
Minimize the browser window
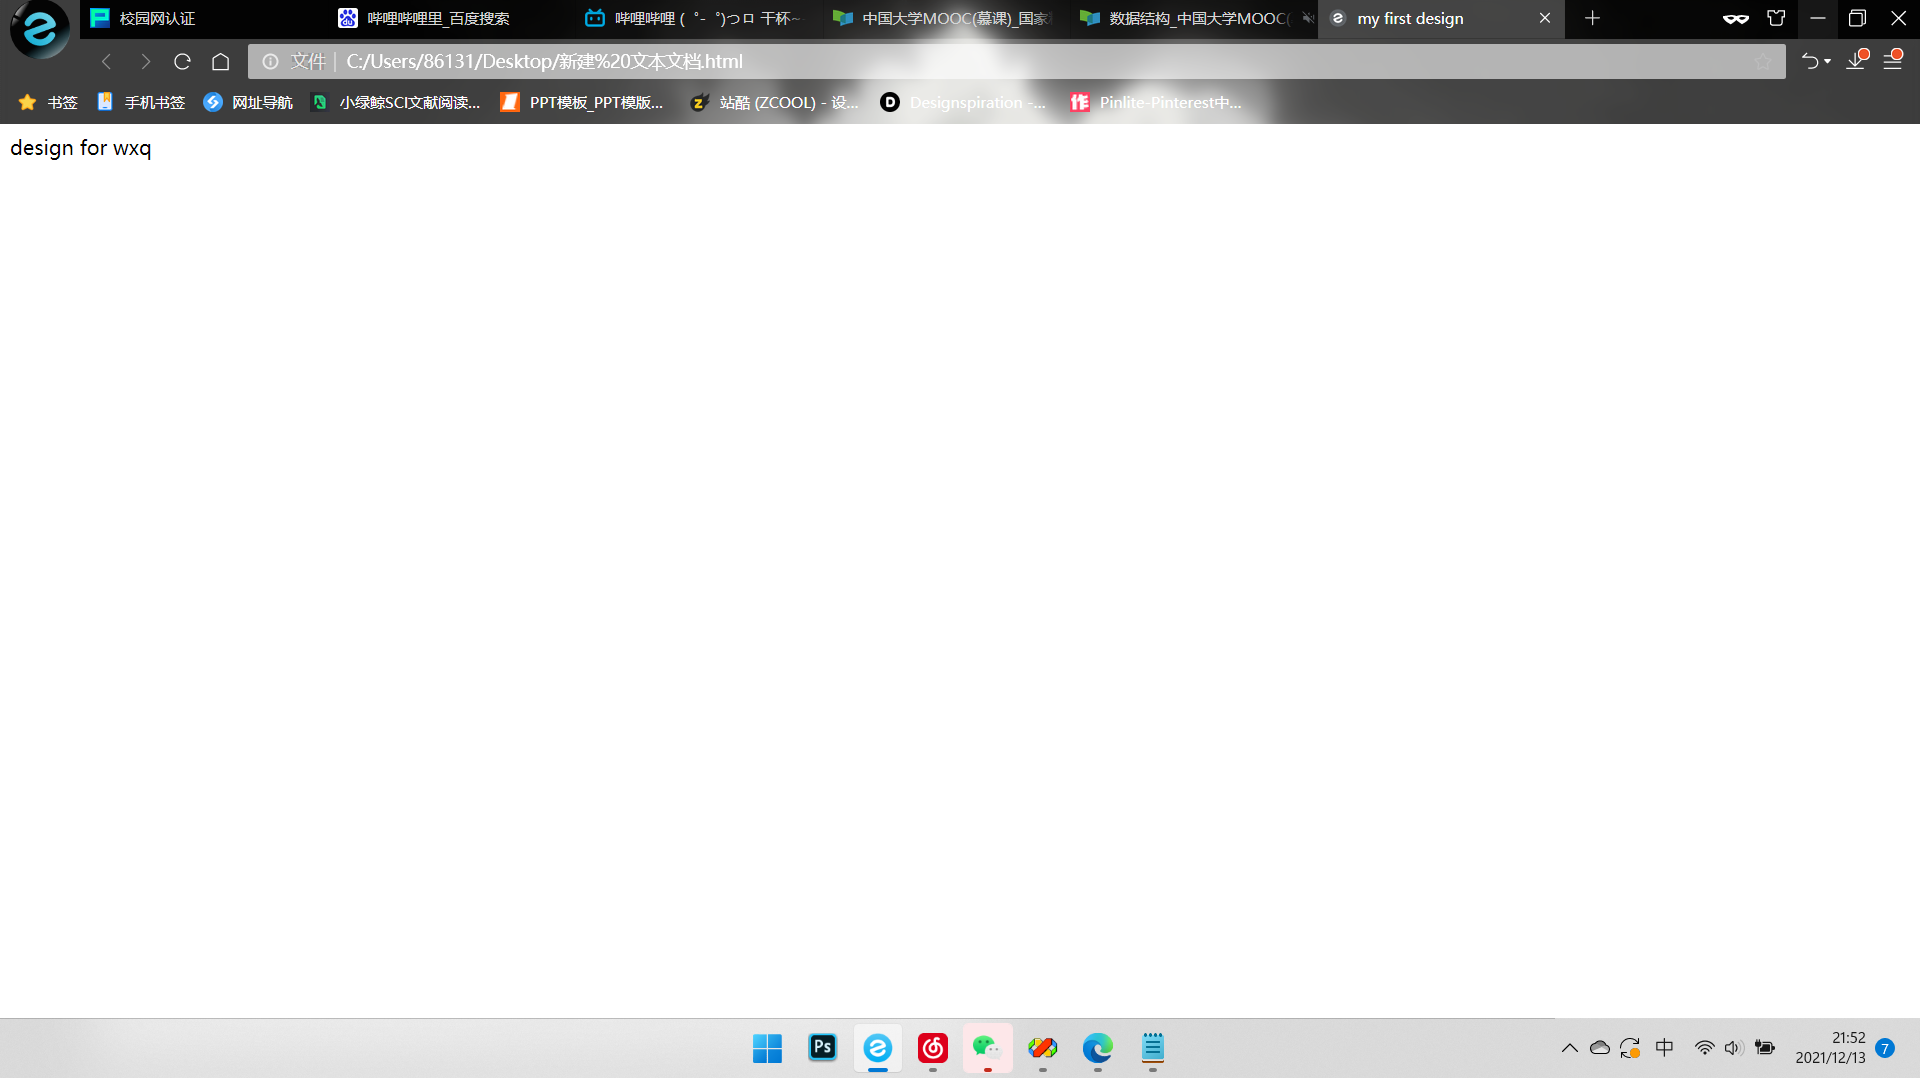click(x=1818, y=18)
